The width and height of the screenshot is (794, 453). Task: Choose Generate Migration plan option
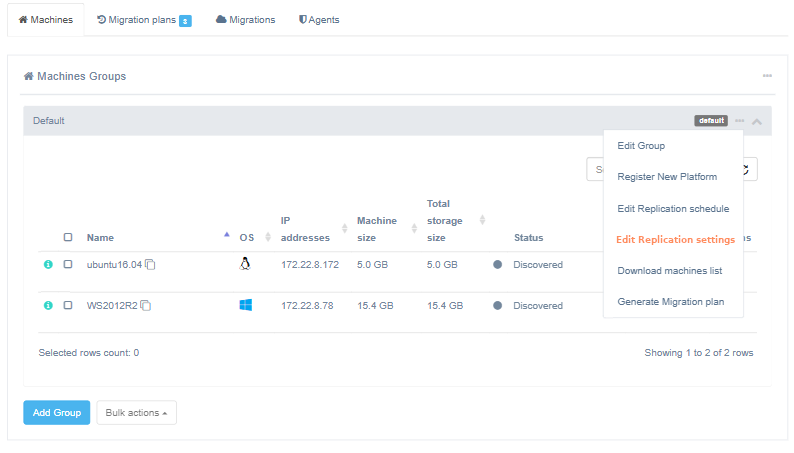(670, 302)
